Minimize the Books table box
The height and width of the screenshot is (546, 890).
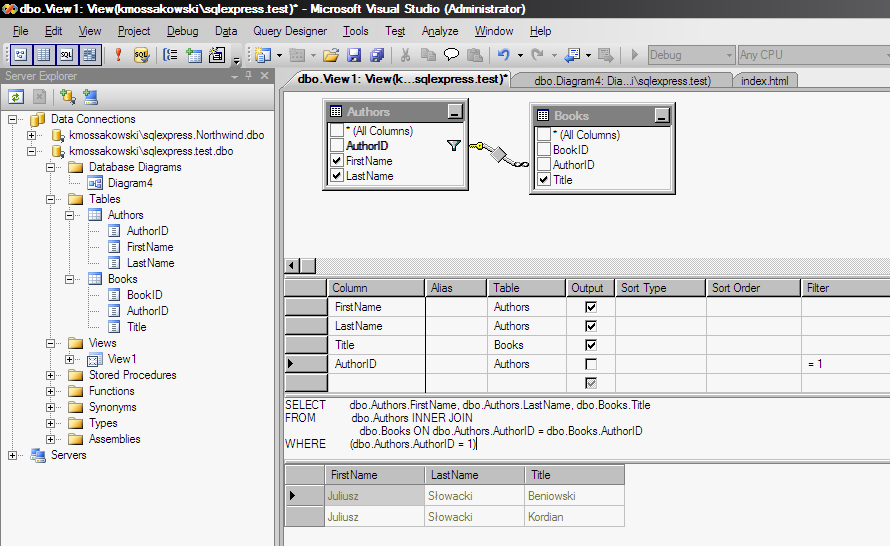[661, 115]
